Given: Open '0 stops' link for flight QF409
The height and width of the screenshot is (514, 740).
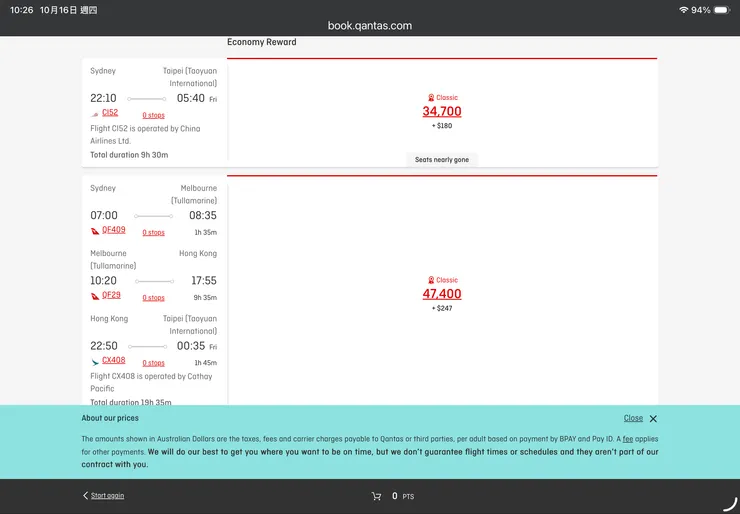Looking at the screenshot, I should coord(153,232).
